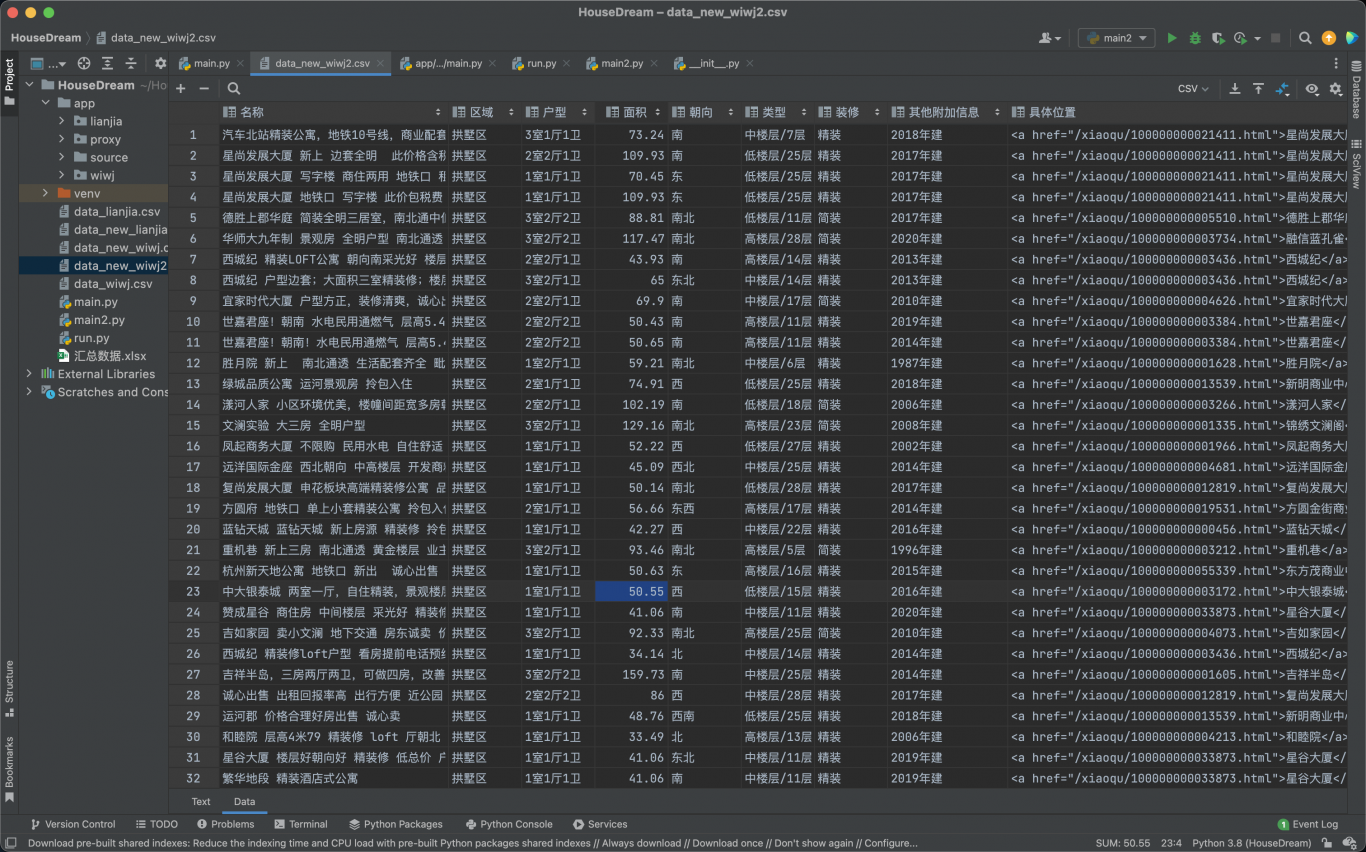Click the blue transpose arrows icon

(x=1283, y=89)
